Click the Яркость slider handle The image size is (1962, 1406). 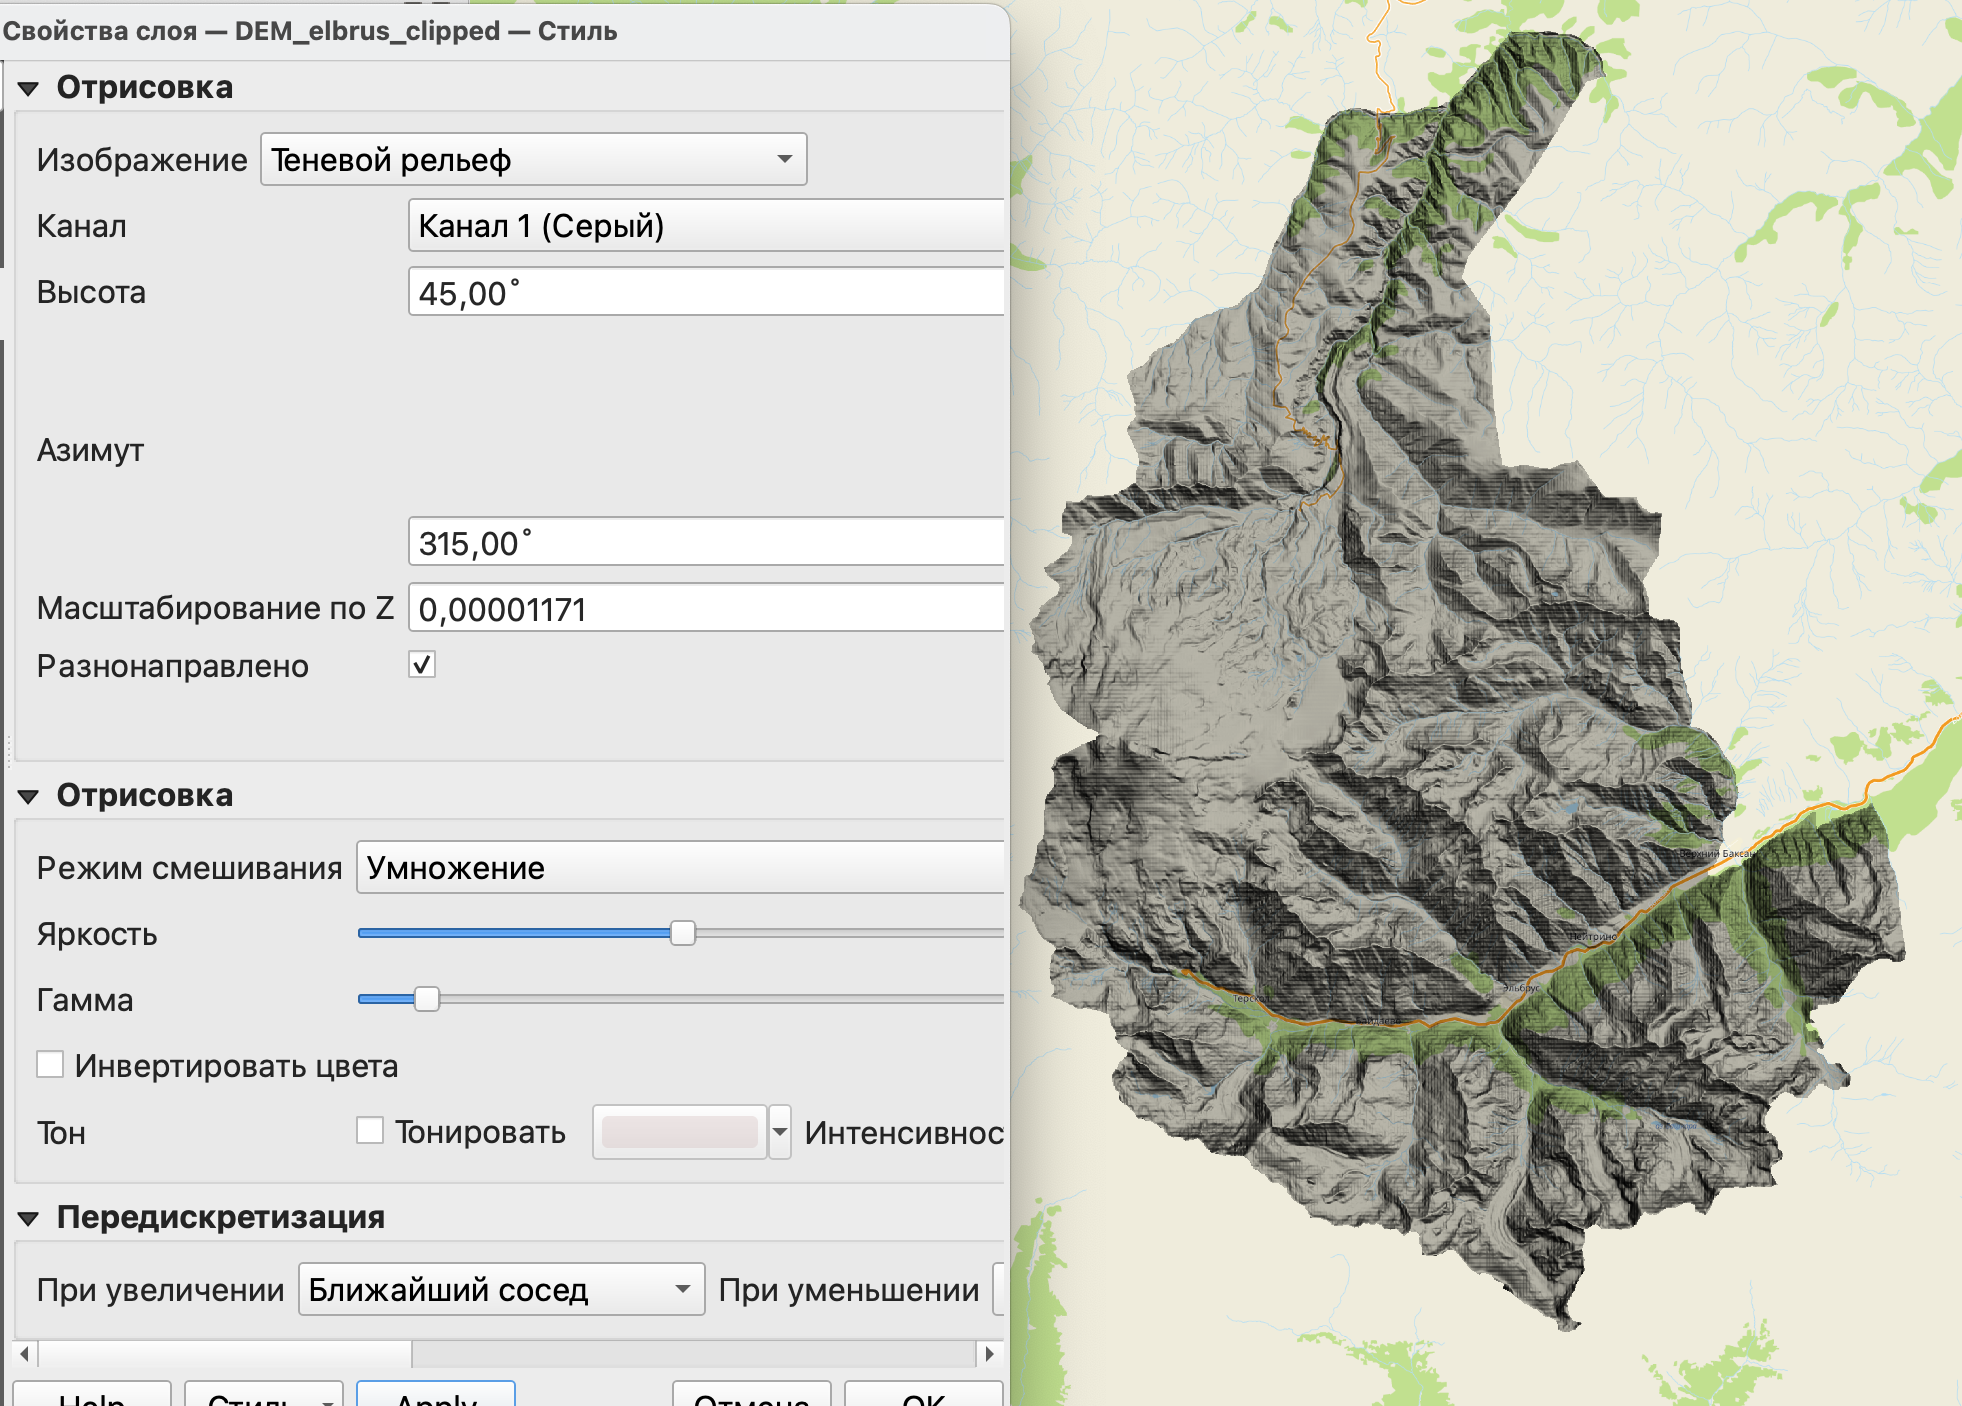(682, 933)
